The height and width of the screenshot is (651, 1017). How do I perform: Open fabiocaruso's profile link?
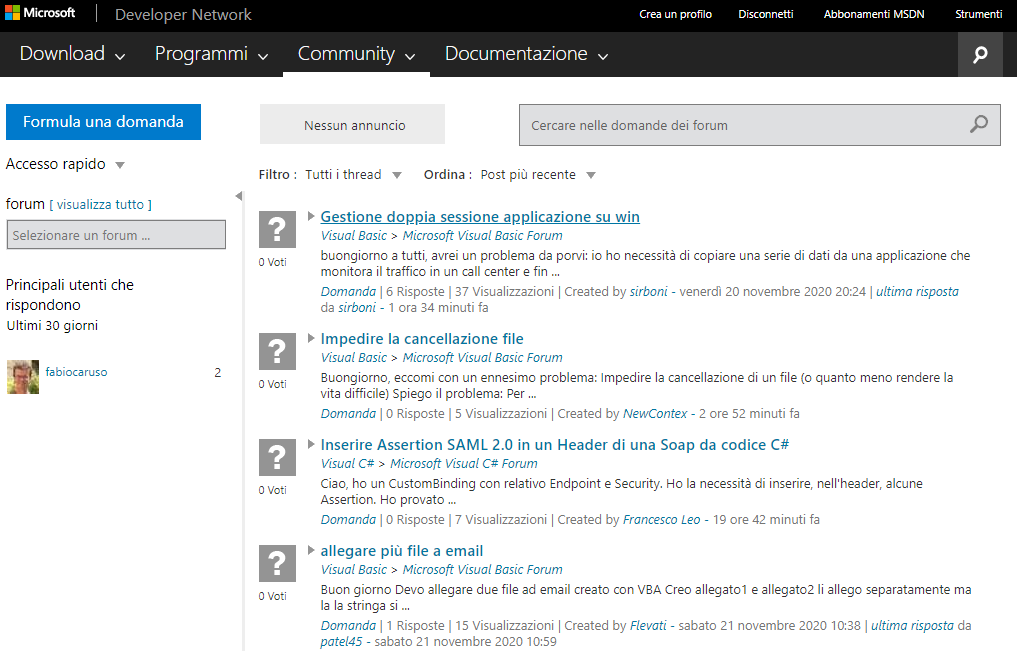click(x=77, y=372)
